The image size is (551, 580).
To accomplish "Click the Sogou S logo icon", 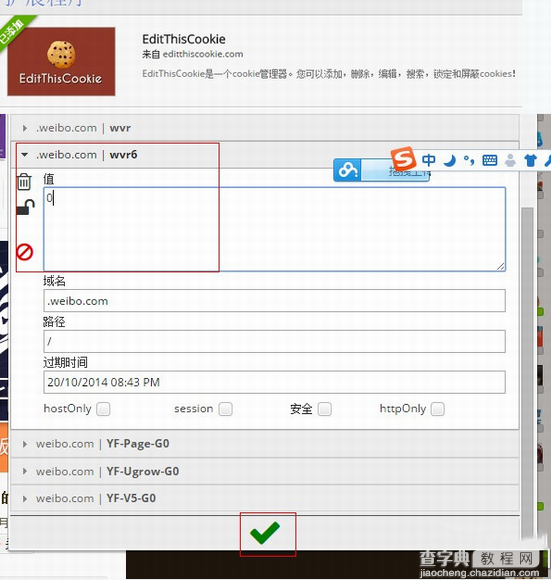I will [404, 158].
